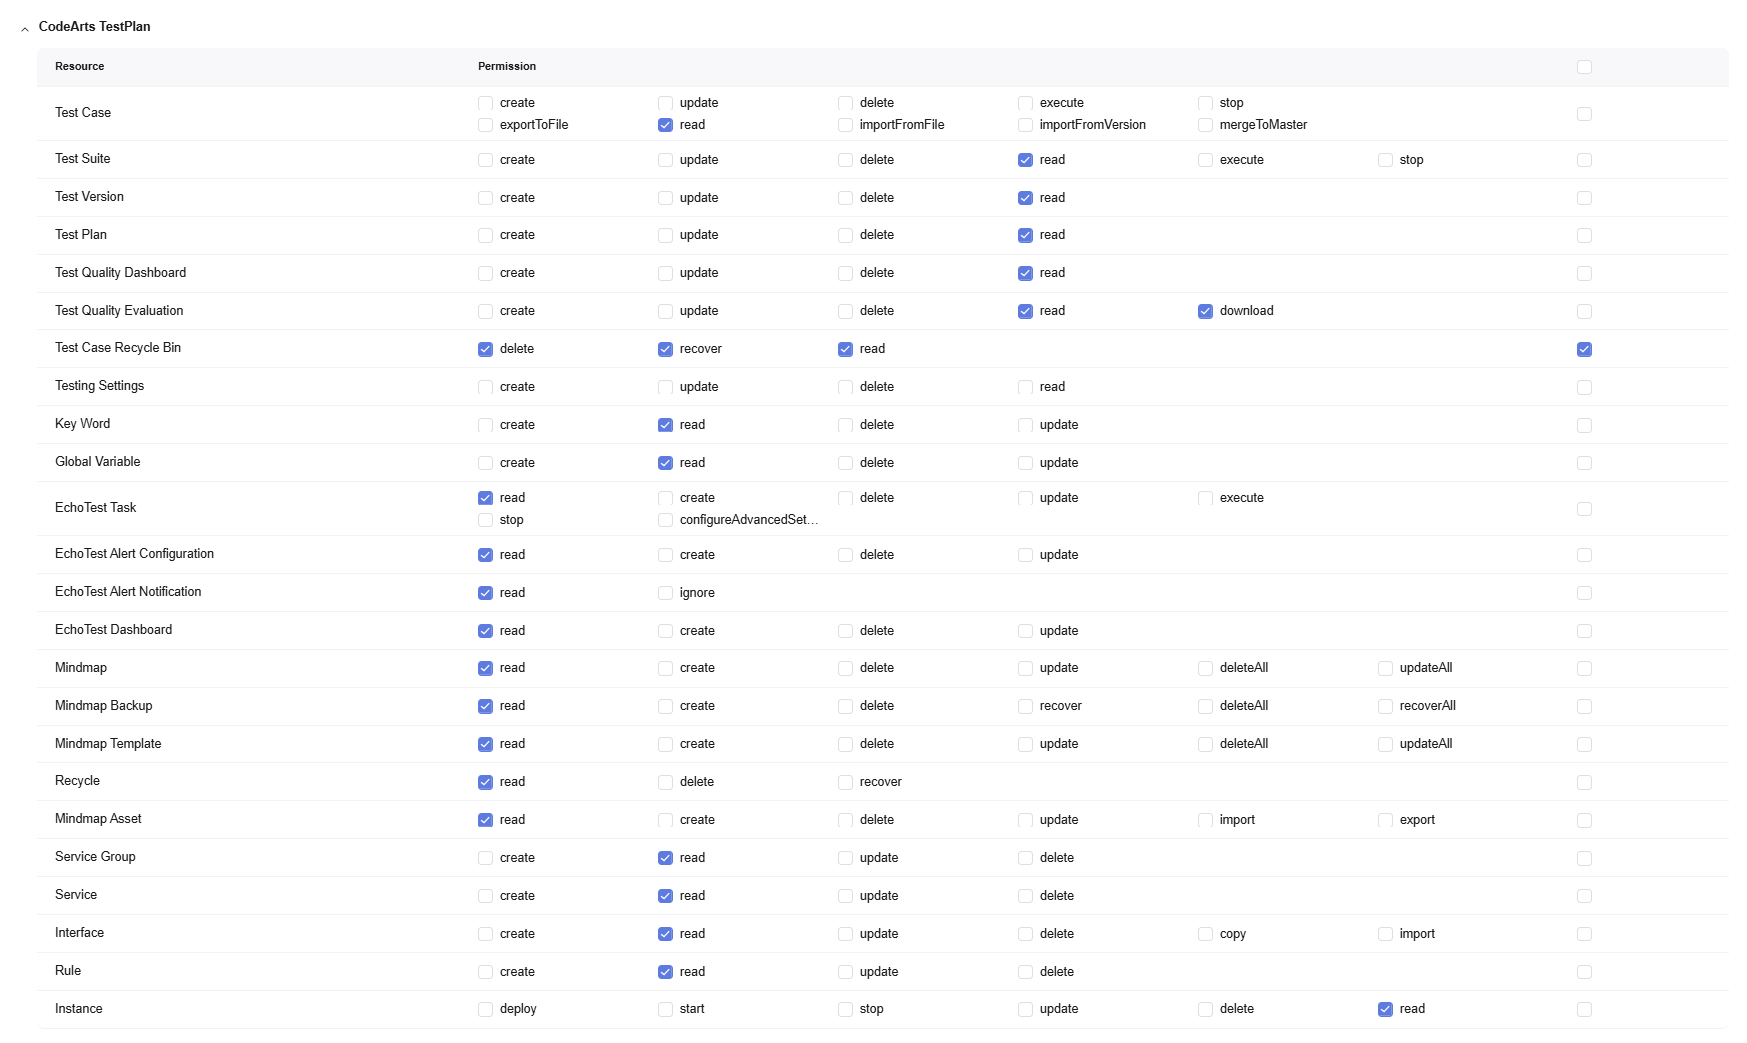
Task: Check stop permission for Instance
Action: click(x=845, y=1009)
